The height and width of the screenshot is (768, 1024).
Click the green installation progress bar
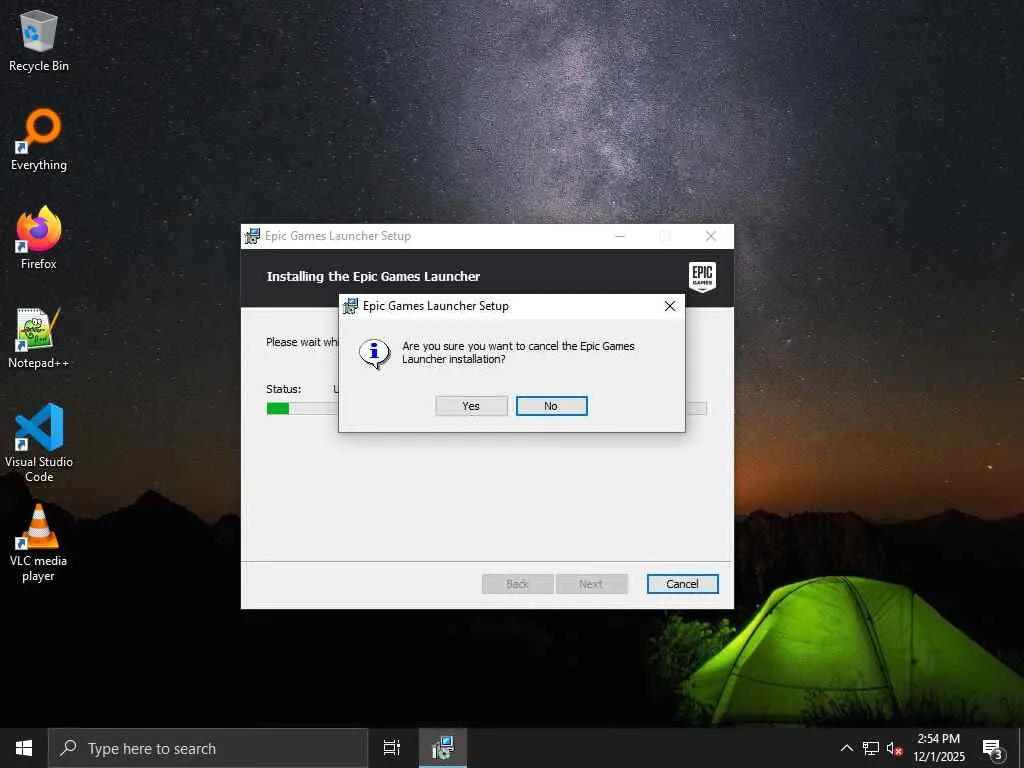tap(278, 408)
